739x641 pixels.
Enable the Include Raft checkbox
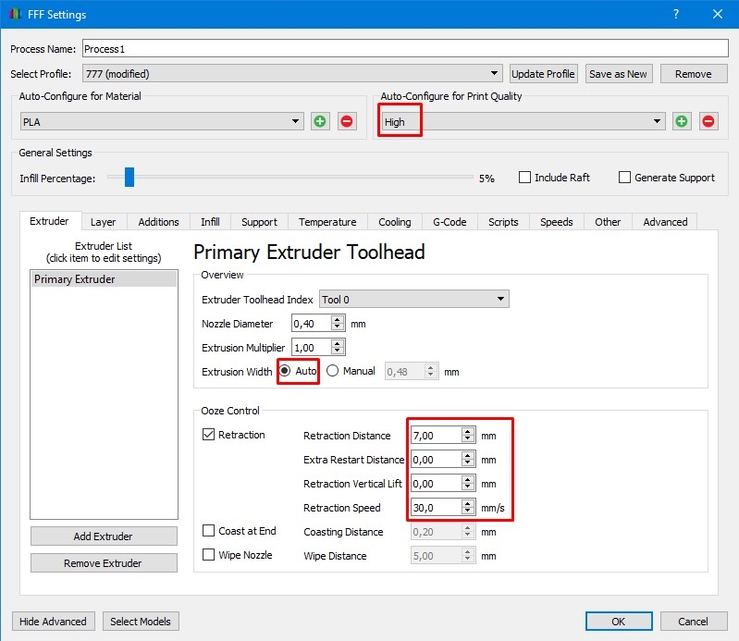tap(525, 177)
